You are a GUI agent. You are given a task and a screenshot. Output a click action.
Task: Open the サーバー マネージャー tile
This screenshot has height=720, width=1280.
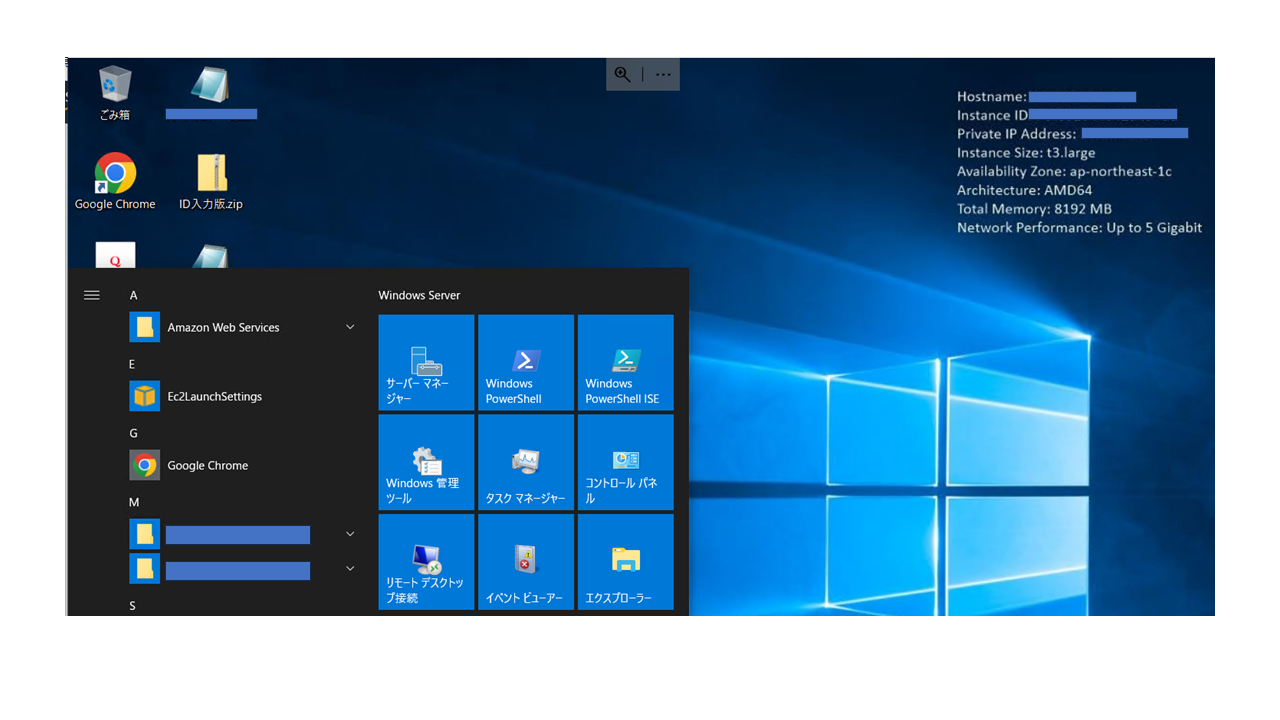pyautogui.click(x=426, y=362)
